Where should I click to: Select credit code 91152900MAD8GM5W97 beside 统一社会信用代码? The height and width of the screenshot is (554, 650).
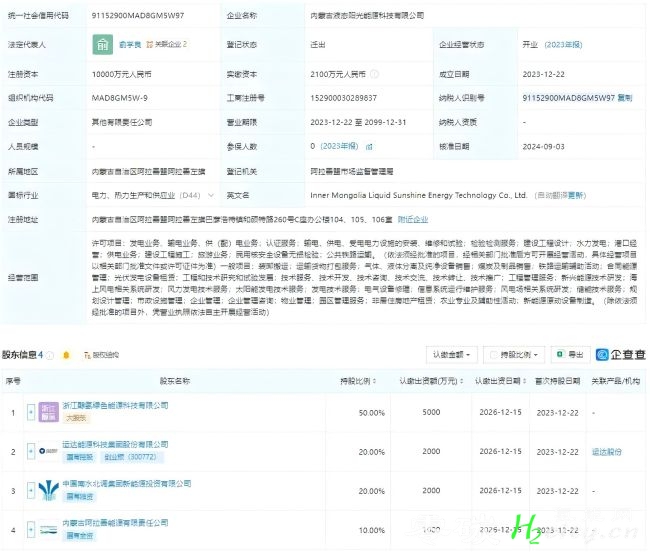coord(138,16)
